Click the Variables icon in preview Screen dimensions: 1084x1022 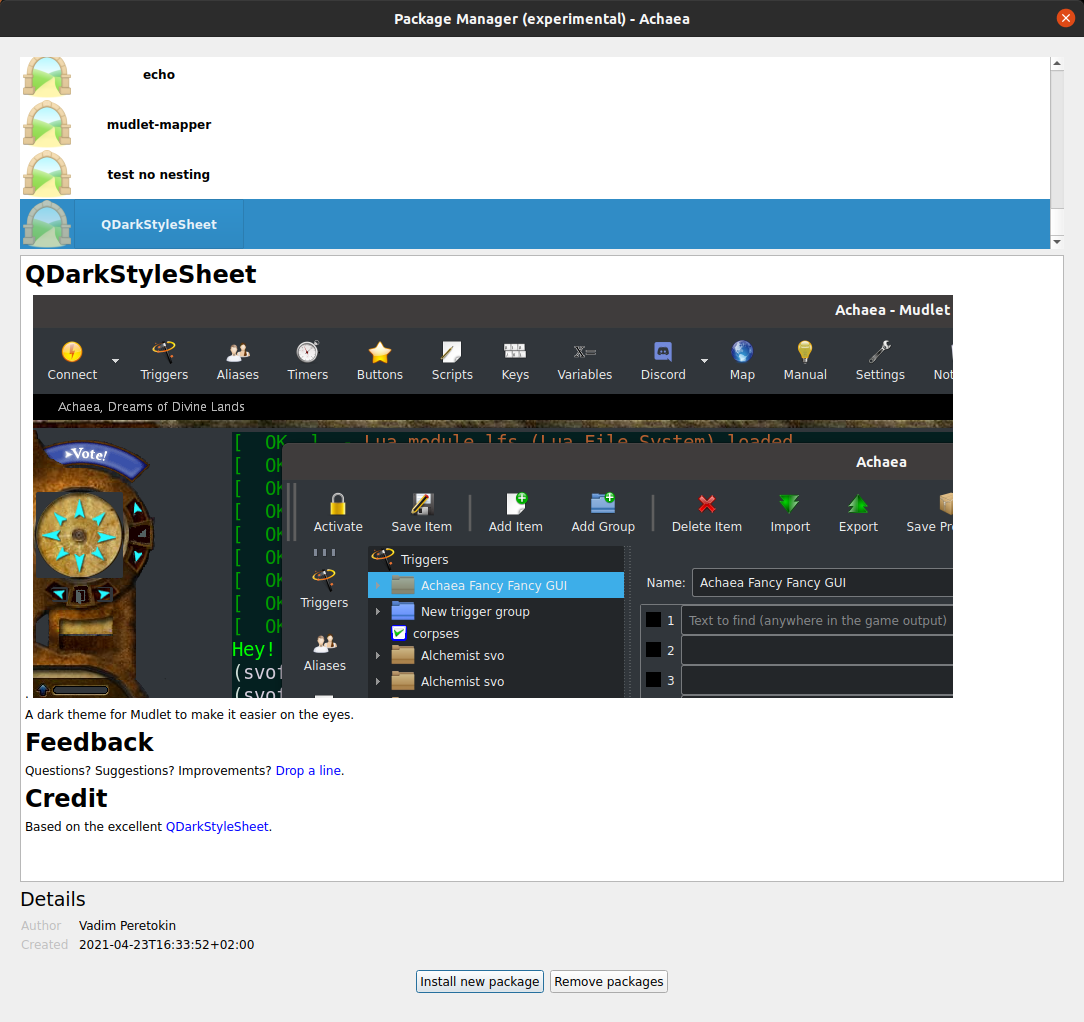pyautogui.click(x=585, y=352)
